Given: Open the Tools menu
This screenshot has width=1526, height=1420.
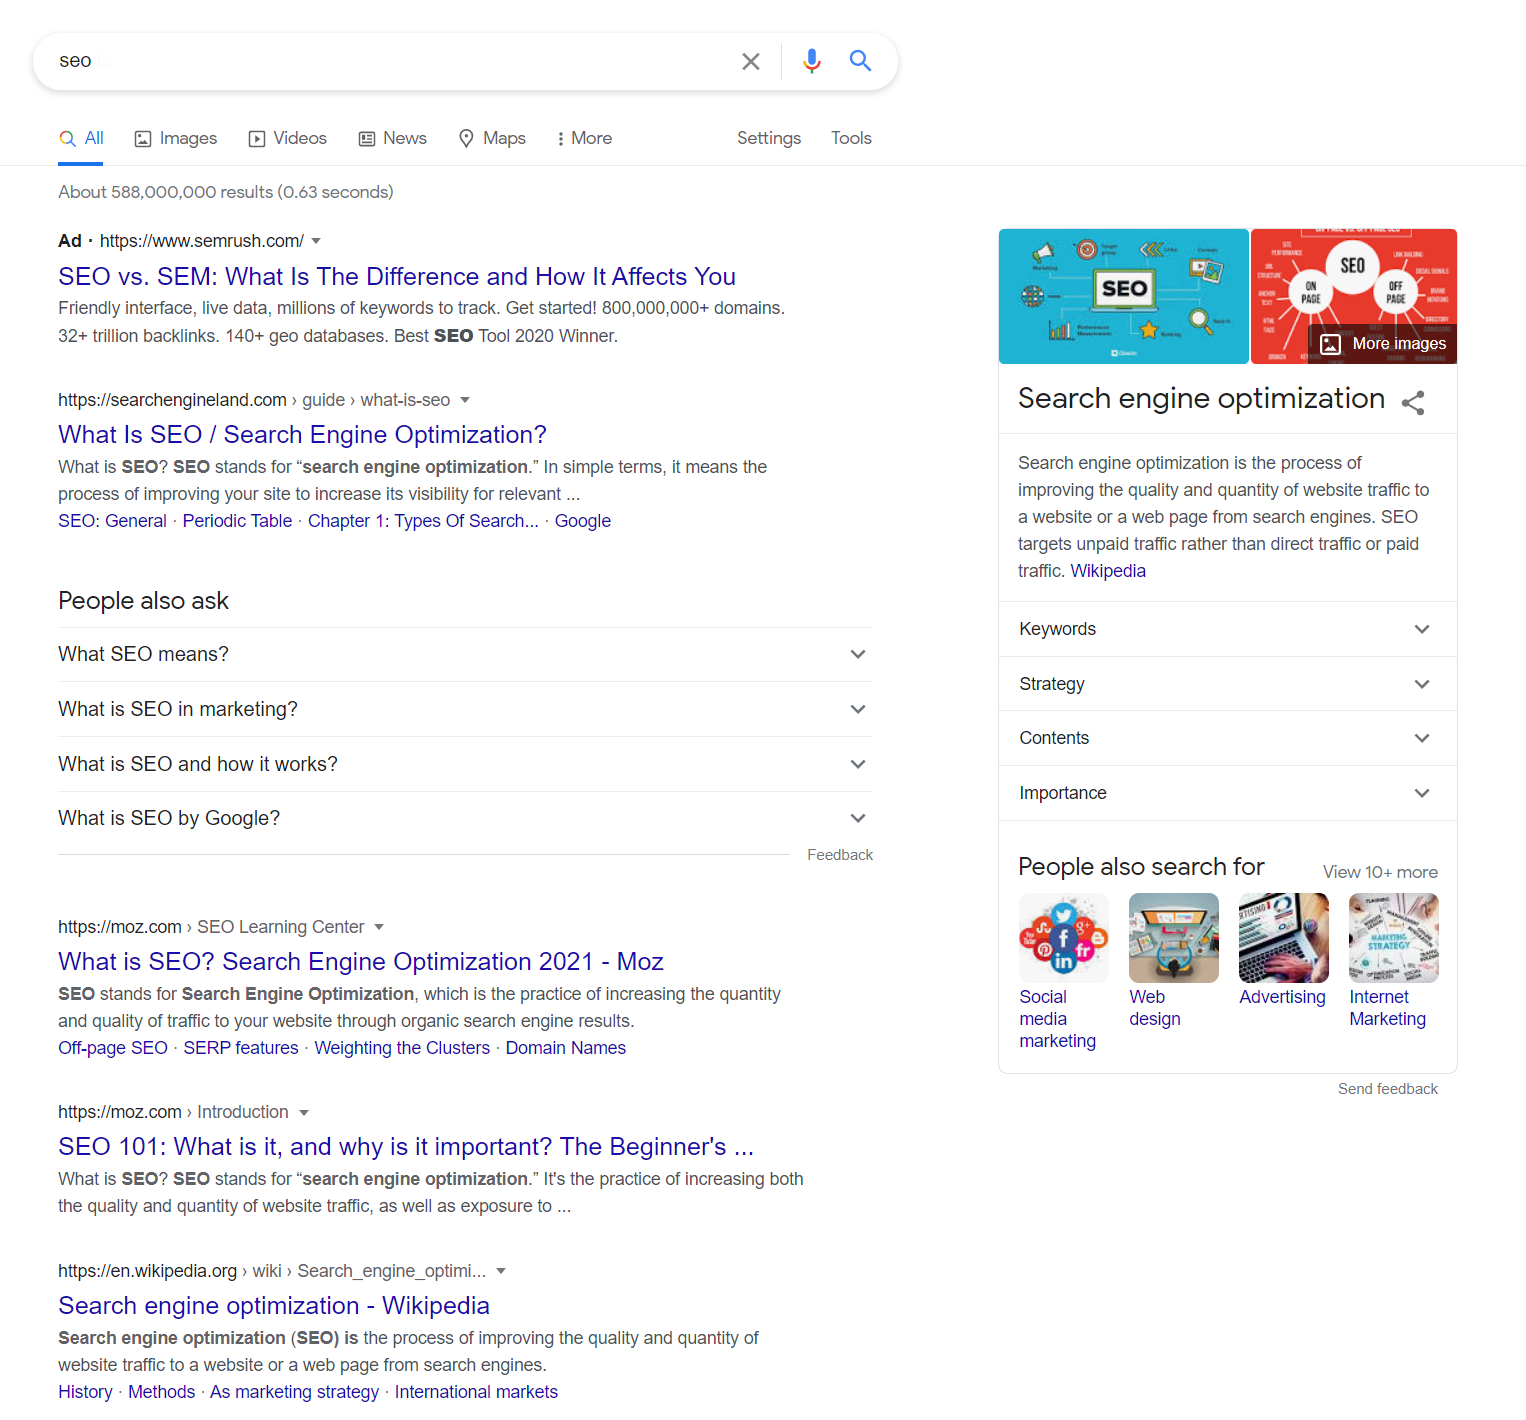Looking at the screenshot, I should click(851, 138).
